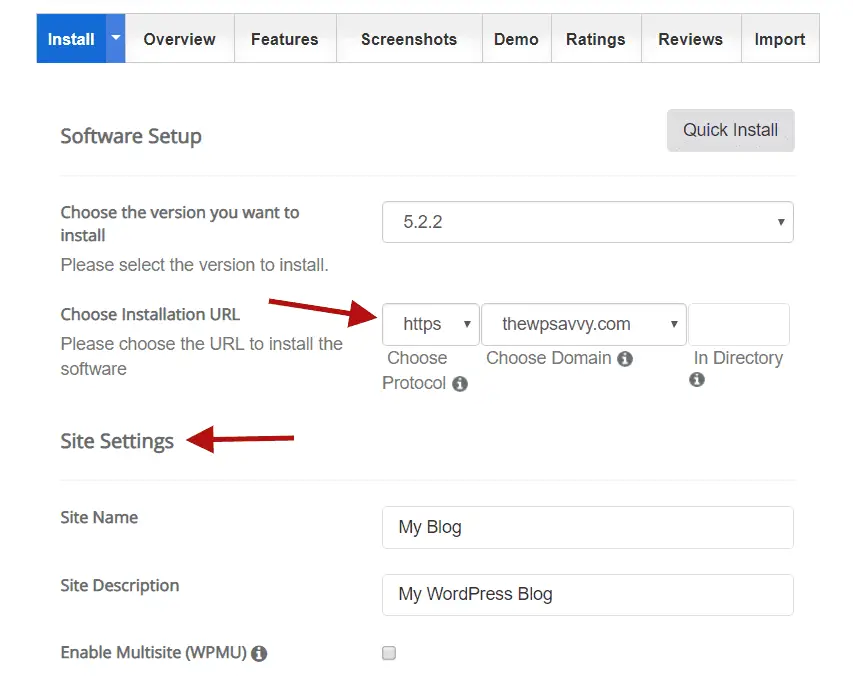
Task: Open the https protocol dropdown
Action: pyautogui.click(x=430, y=324)
